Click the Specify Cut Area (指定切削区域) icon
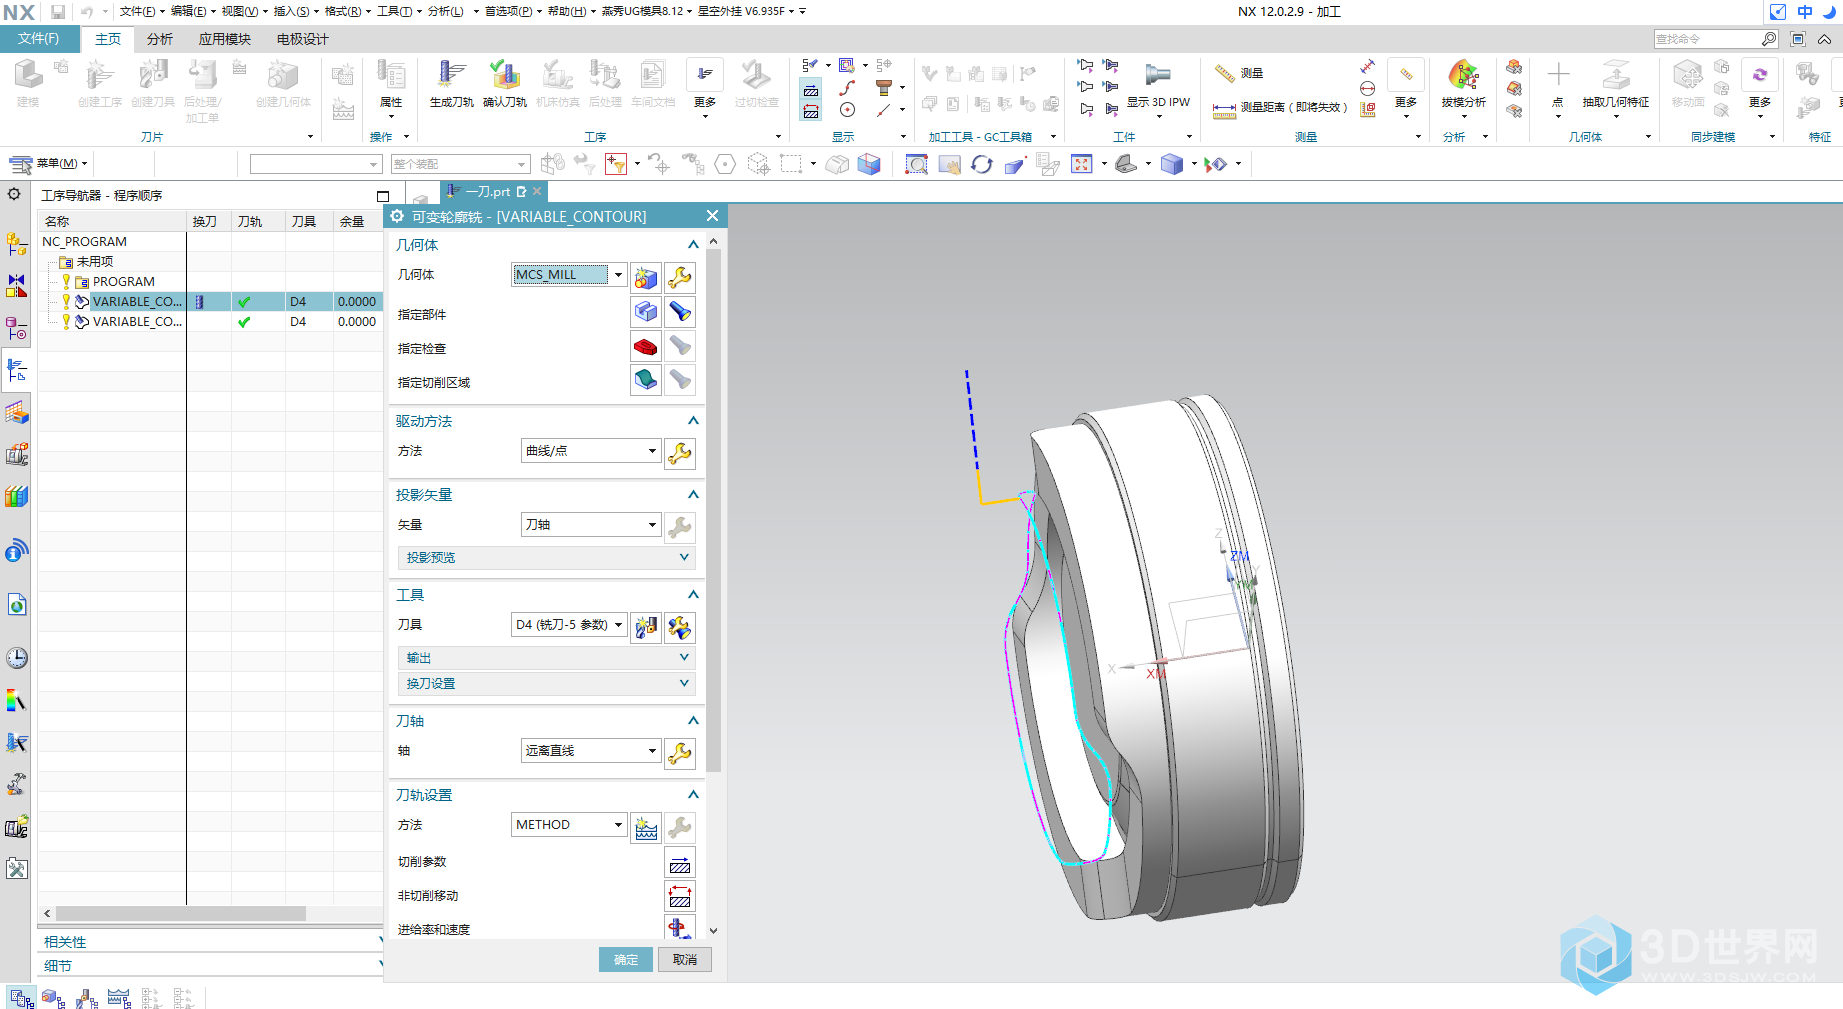The height and width of the screenshot is (1009, 1843). pyautogui.click(x=646, y=380)
